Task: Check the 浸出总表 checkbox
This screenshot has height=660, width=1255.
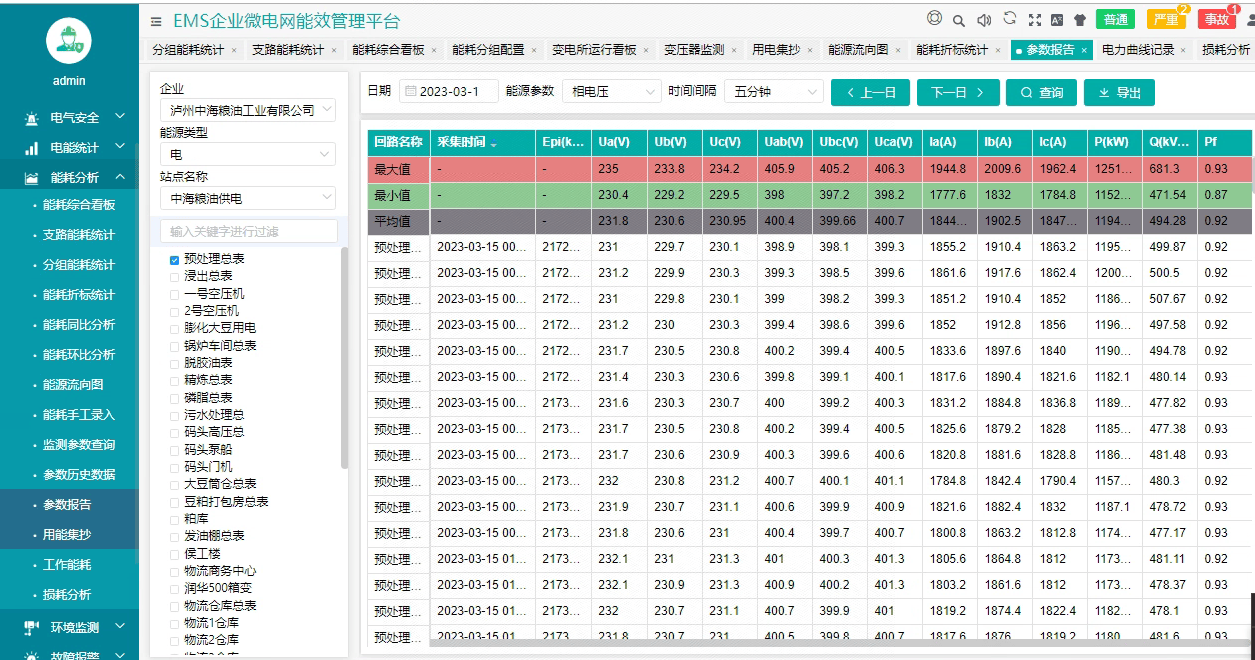Action: (174, 277)
